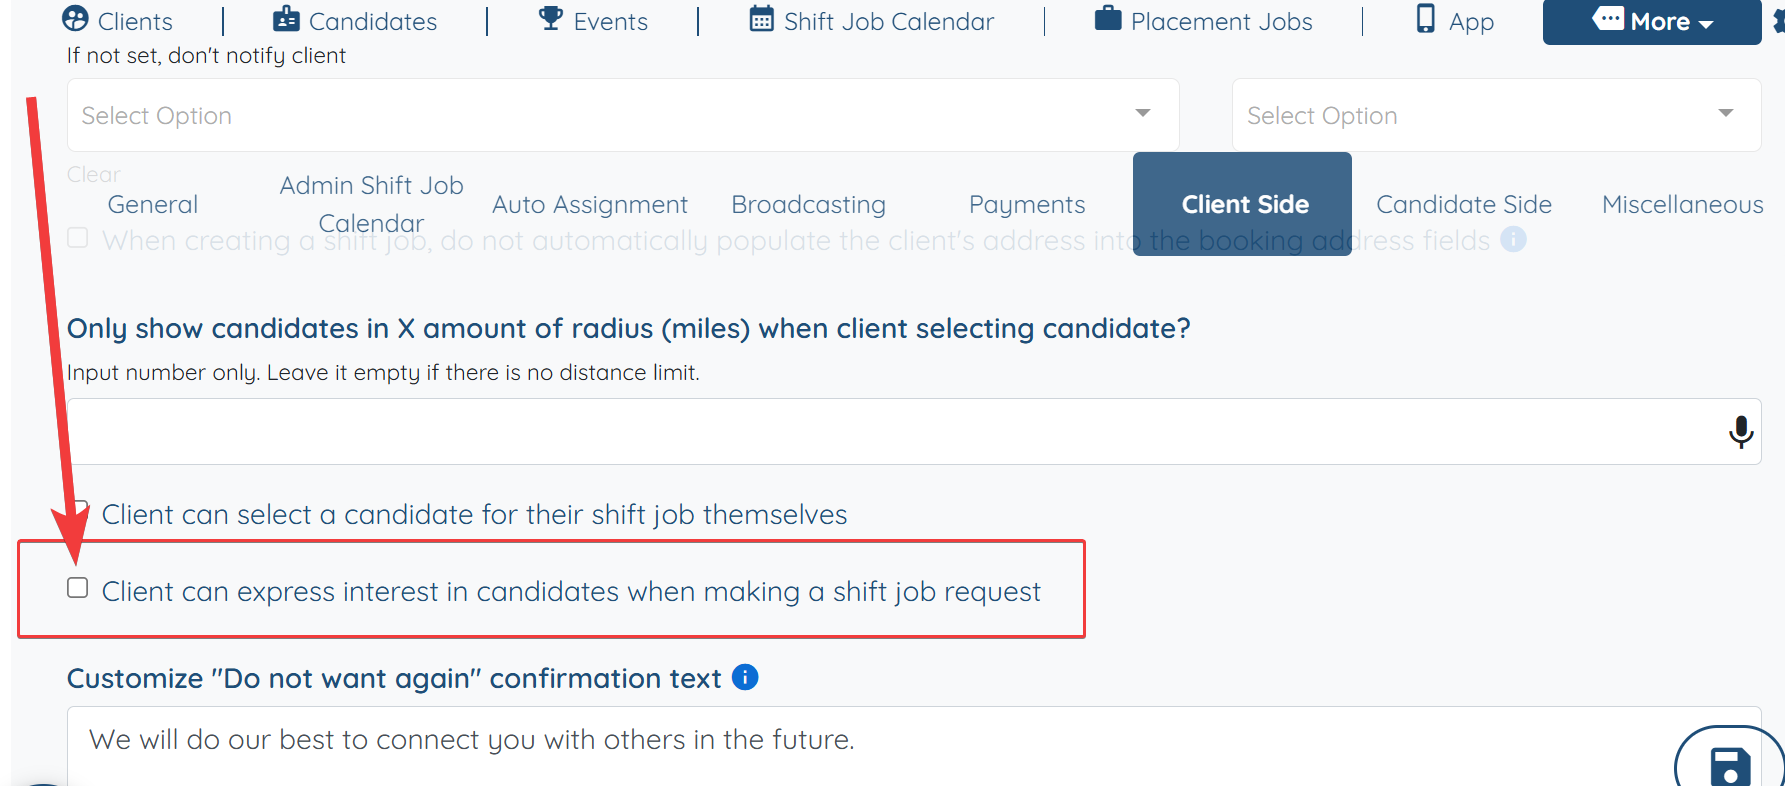The width and height of the screenshot is (1785, 786).
Task: Expand the More menu button
Action: click(x=1652, y=21)
